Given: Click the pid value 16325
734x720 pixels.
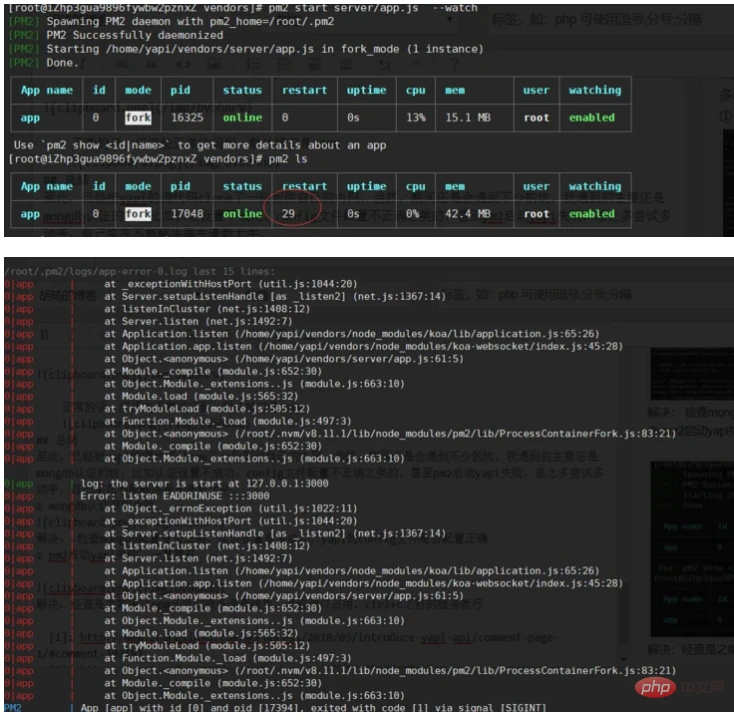Looking at the screenshot, I should tap(187, 118).
